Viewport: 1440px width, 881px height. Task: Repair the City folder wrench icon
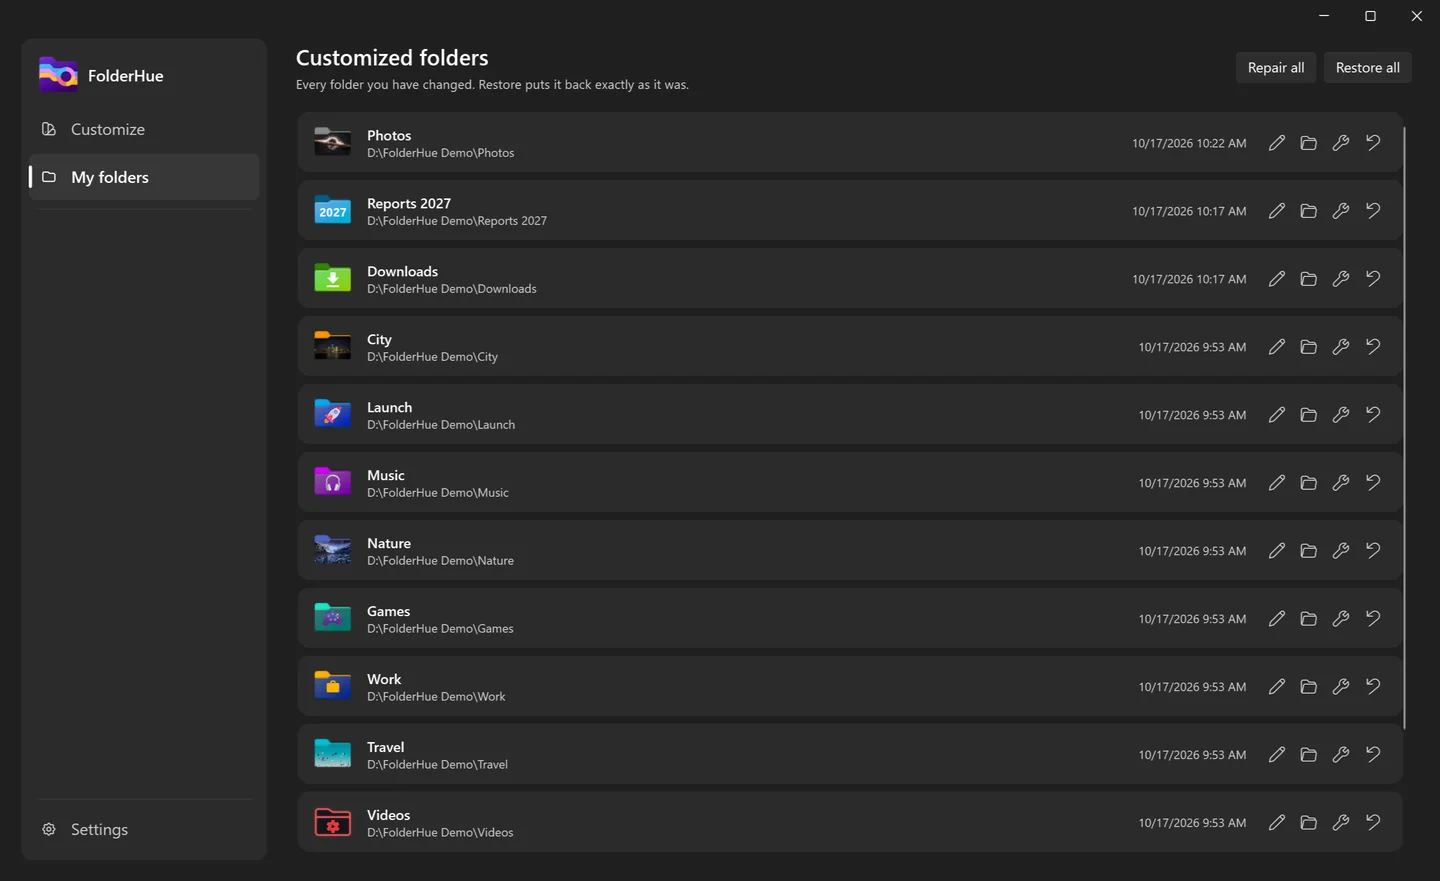(x=1340, y=347)
